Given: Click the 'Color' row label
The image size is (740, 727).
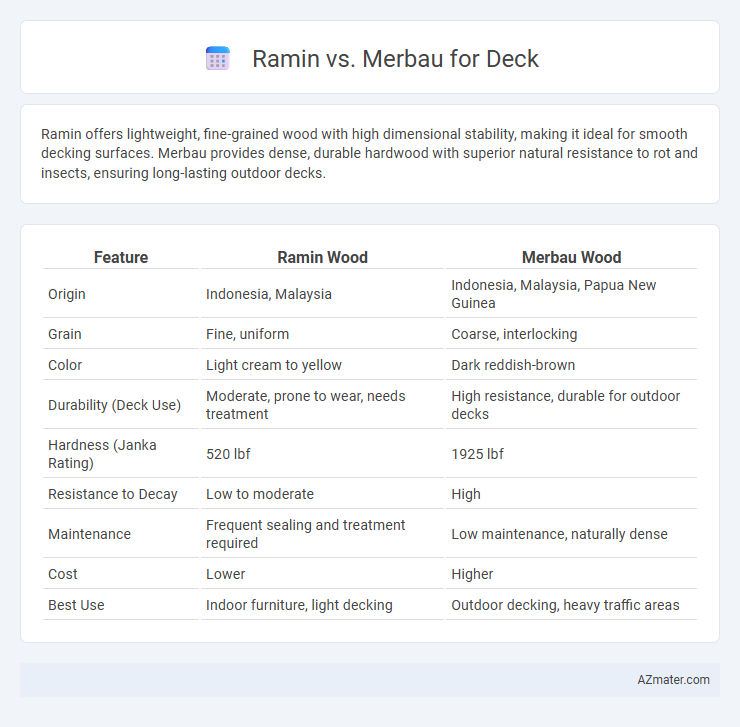Looking at the screenshot, I should point(65,365).
